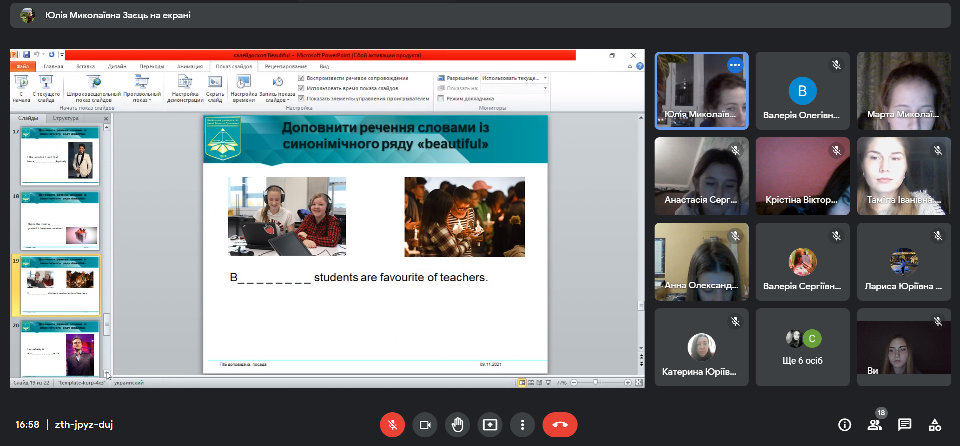Click meeting code zth-jpyz-duj
The width and height of the screenshot is (960, 446).
[83, 425]
